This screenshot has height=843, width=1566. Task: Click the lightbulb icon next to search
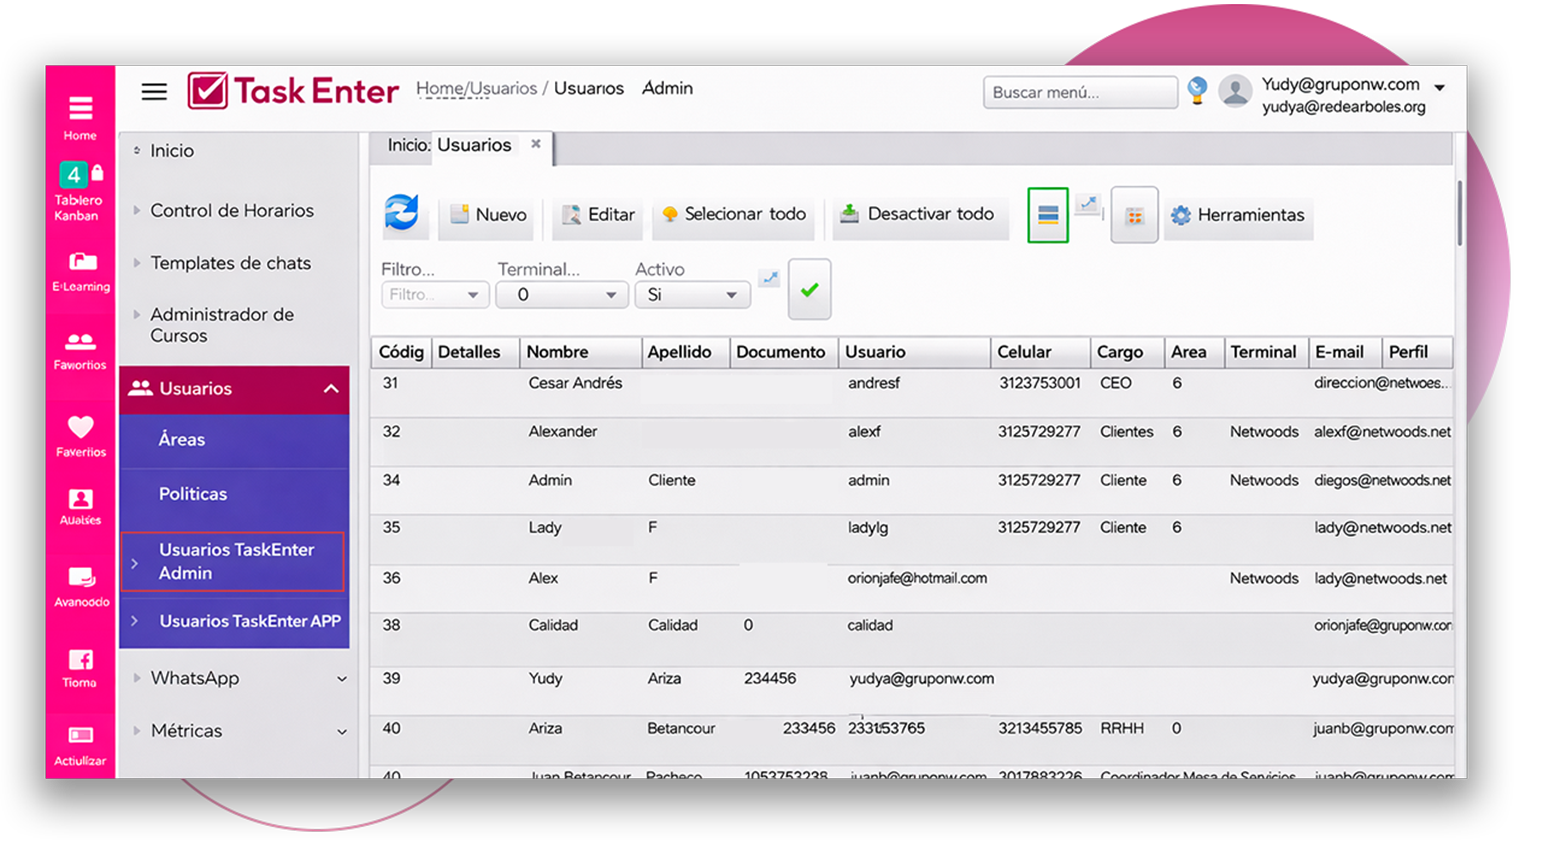[1197, 91]
